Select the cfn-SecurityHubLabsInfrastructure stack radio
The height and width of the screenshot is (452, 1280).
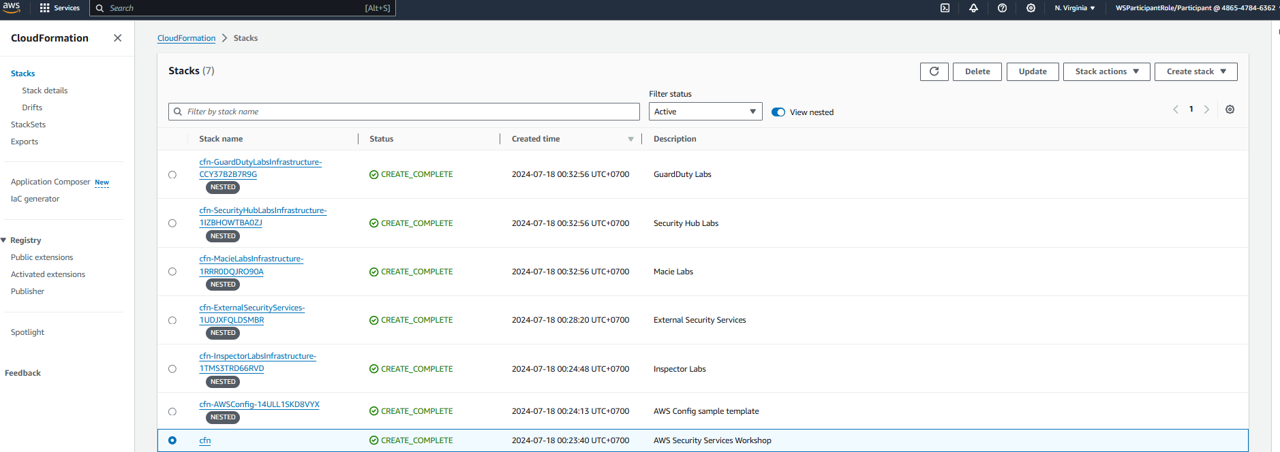pos(172,223)
